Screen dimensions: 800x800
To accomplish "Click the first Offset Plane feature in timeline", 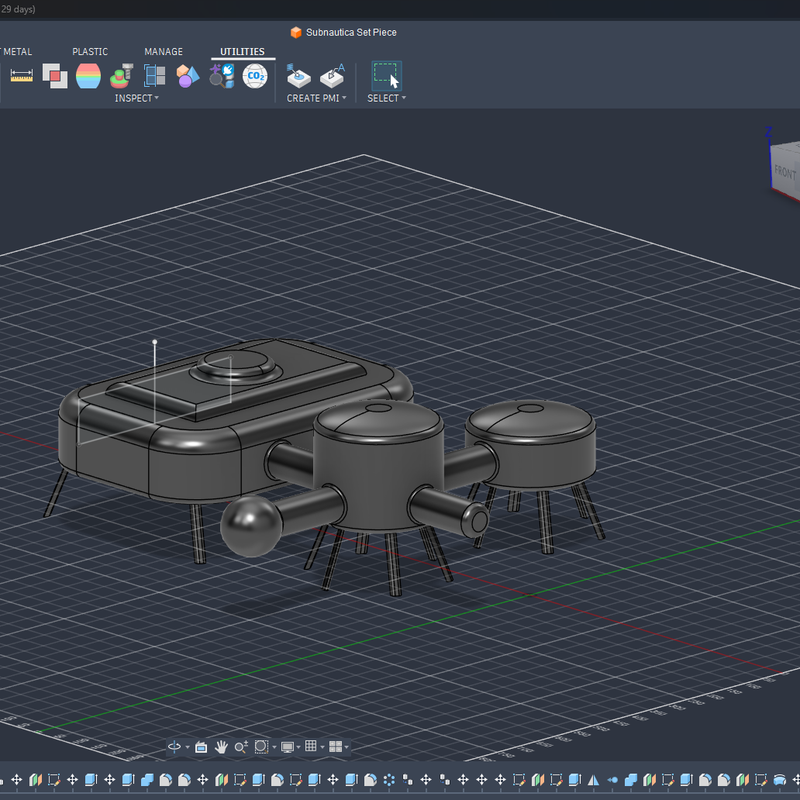I will pyautogui.click(x=35, y=780).
